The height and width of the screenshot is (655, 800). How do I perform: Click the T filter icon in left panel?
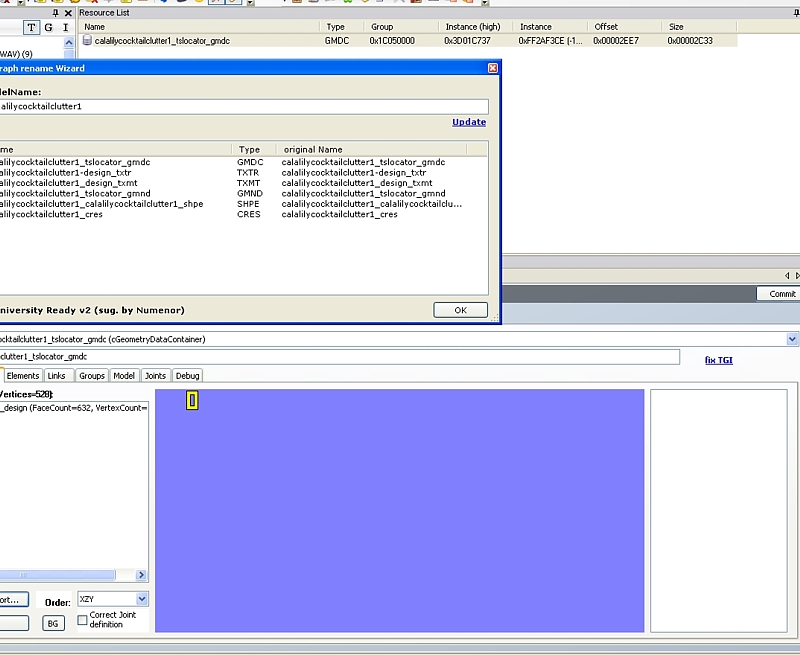32,27
